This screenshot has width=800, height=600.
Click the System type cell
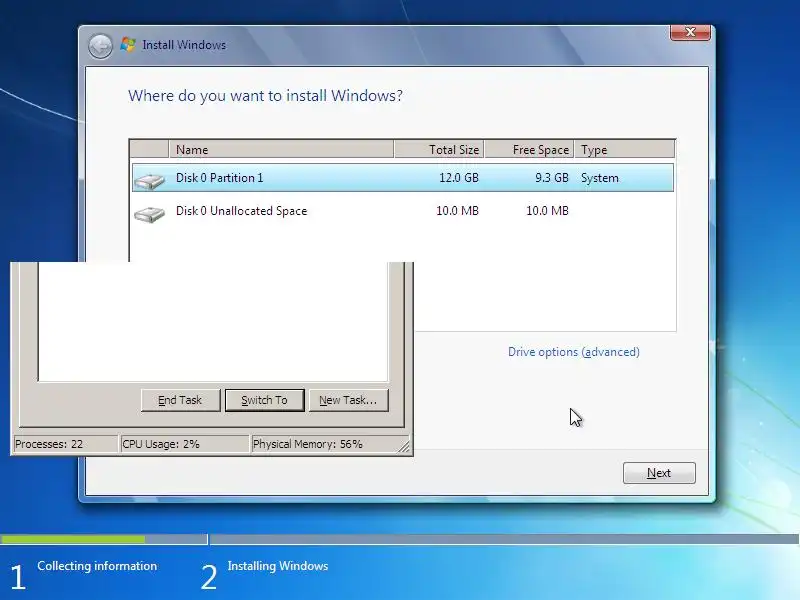(599, 178)
